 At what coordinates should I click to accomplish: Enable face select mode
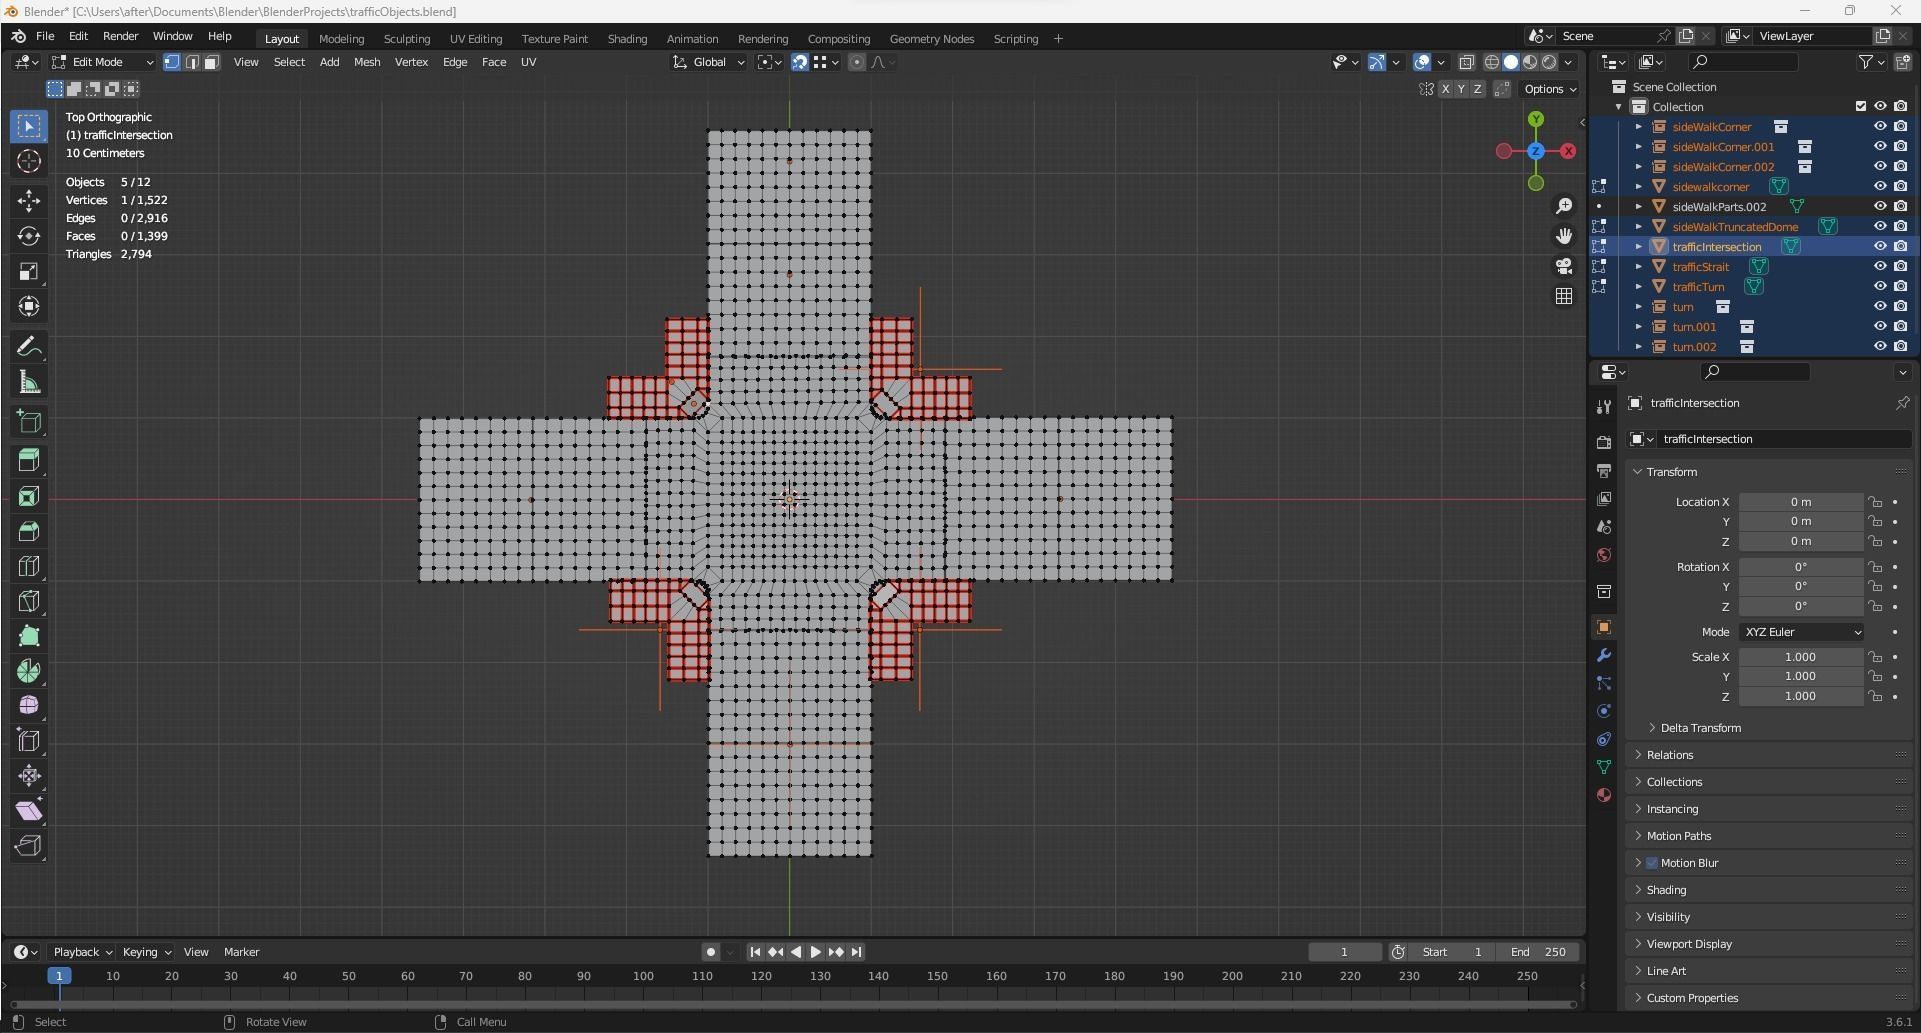pos(211,62)
